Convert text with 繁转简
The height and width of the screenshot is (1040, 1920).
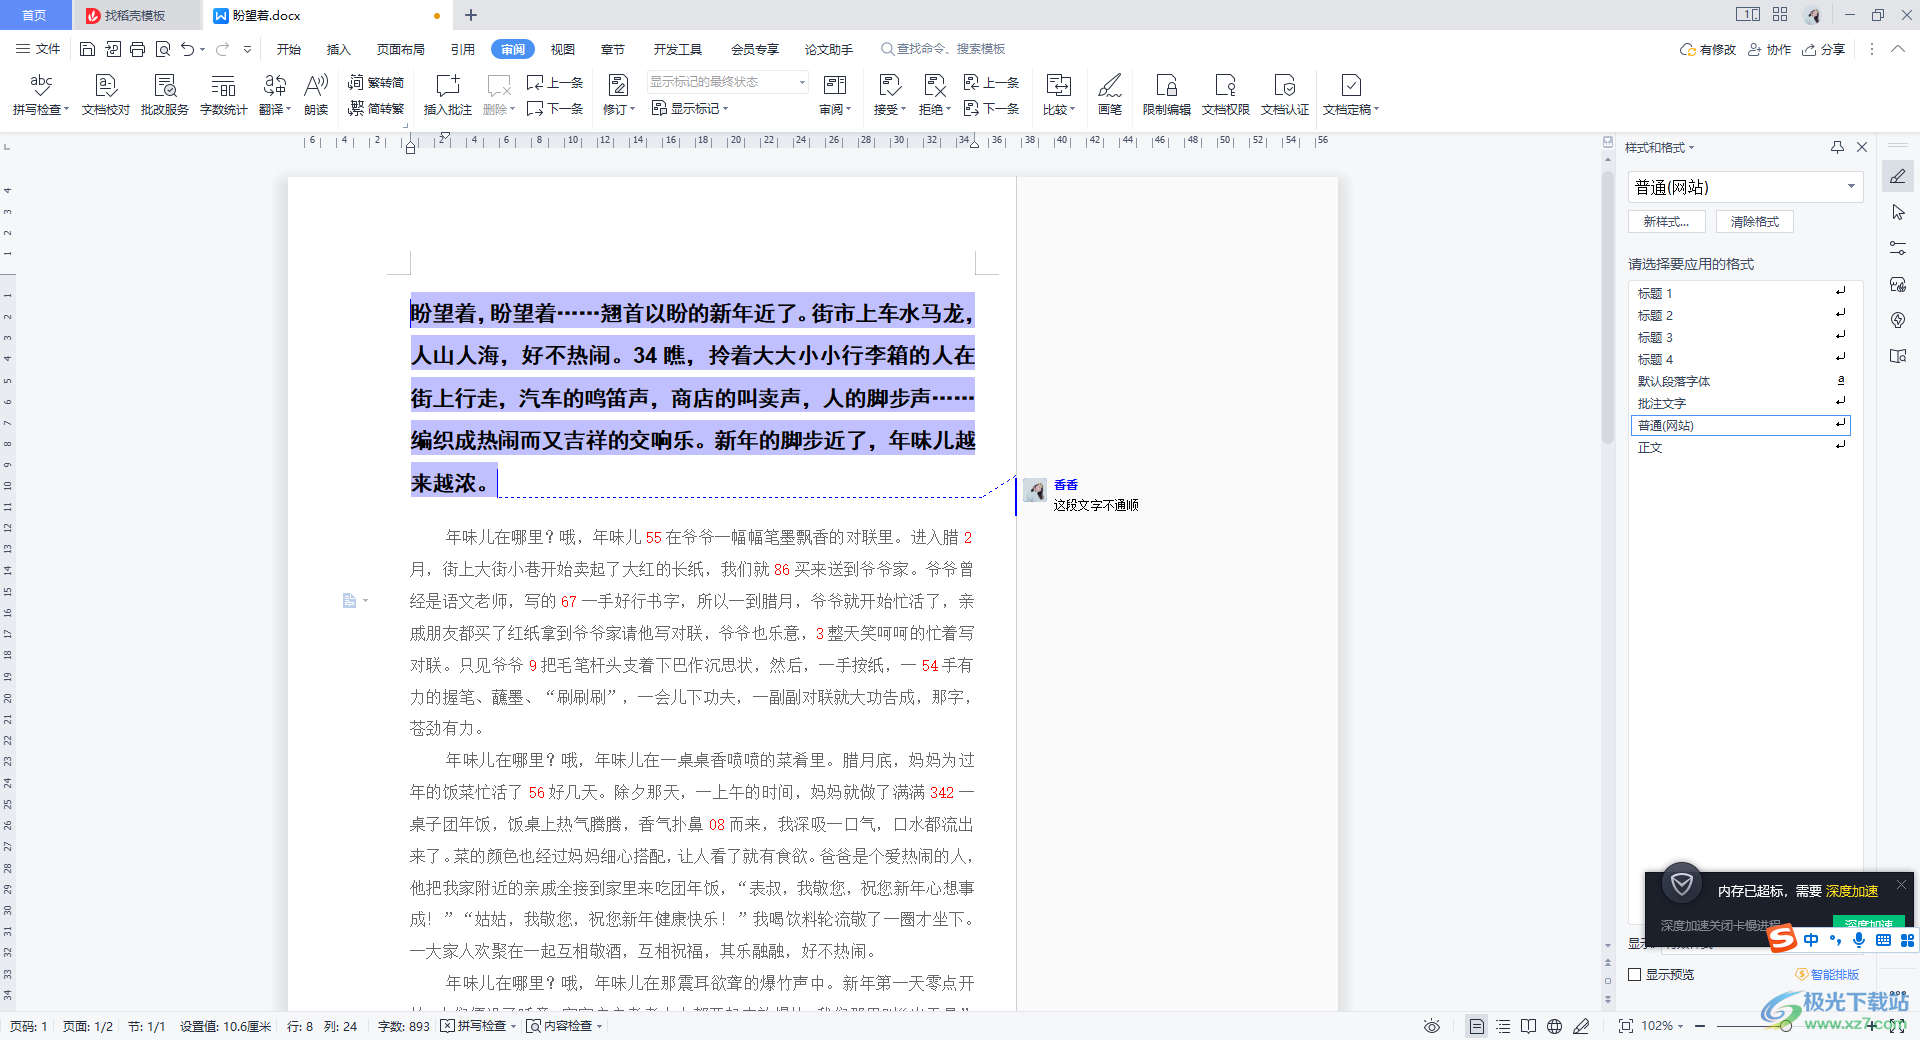[x=376, y=82]
